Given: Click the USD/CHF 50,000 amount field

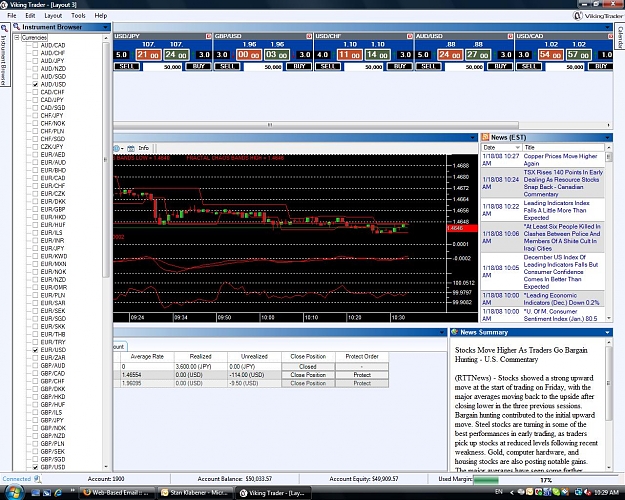Looking at the screenshot, I should click(x=364, y=67).
